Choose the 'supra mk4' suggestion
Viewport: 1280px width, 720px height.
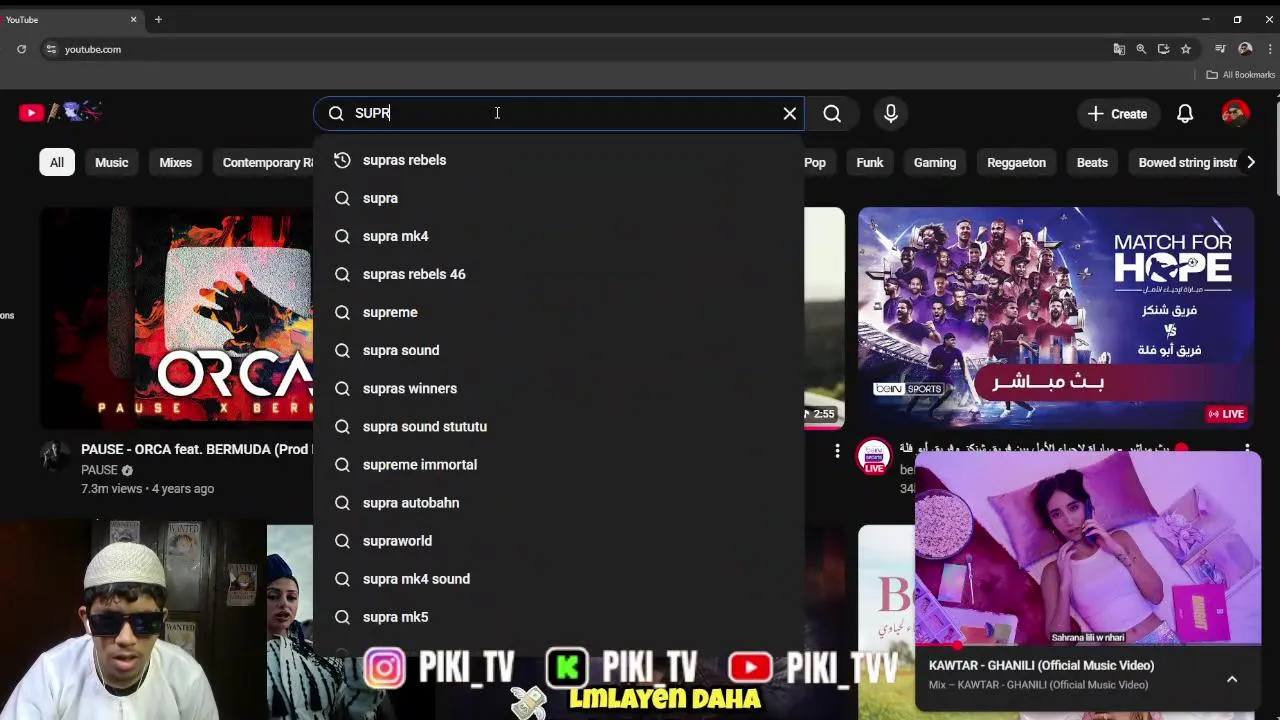coord(559,236)
